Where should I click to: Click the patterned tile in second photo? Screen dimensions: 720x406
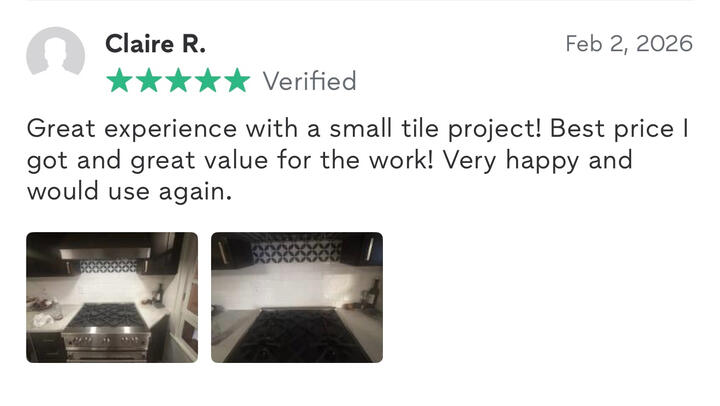[297, 253]
